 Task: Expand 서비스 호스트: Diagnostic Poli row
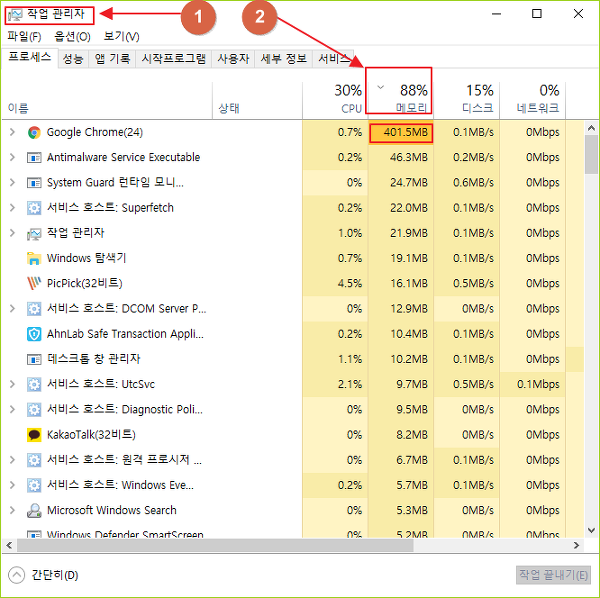point(12,409)
